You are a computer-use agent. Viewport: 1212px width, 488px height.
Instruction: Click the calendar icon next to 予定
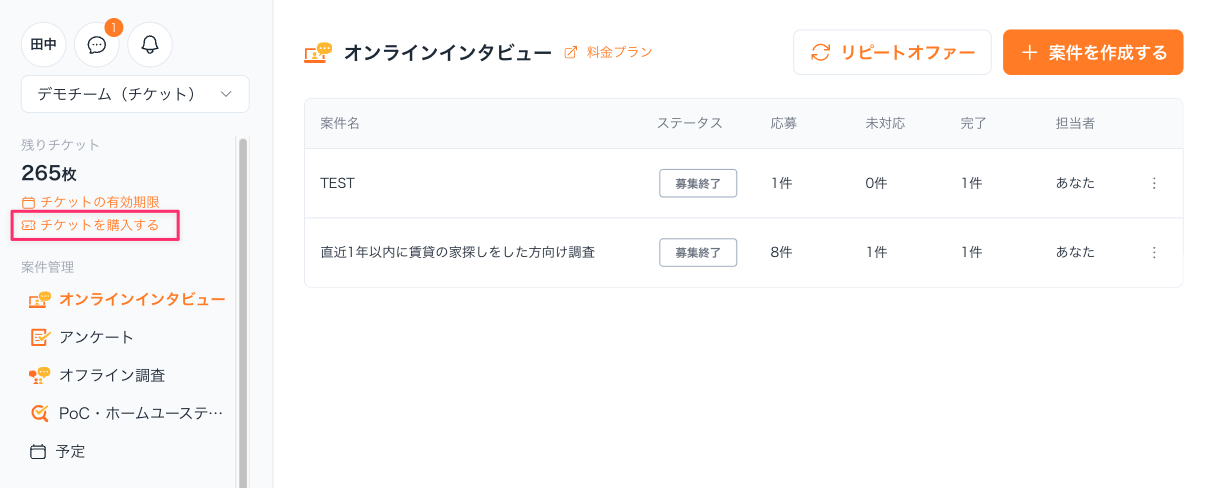point(39,452)
